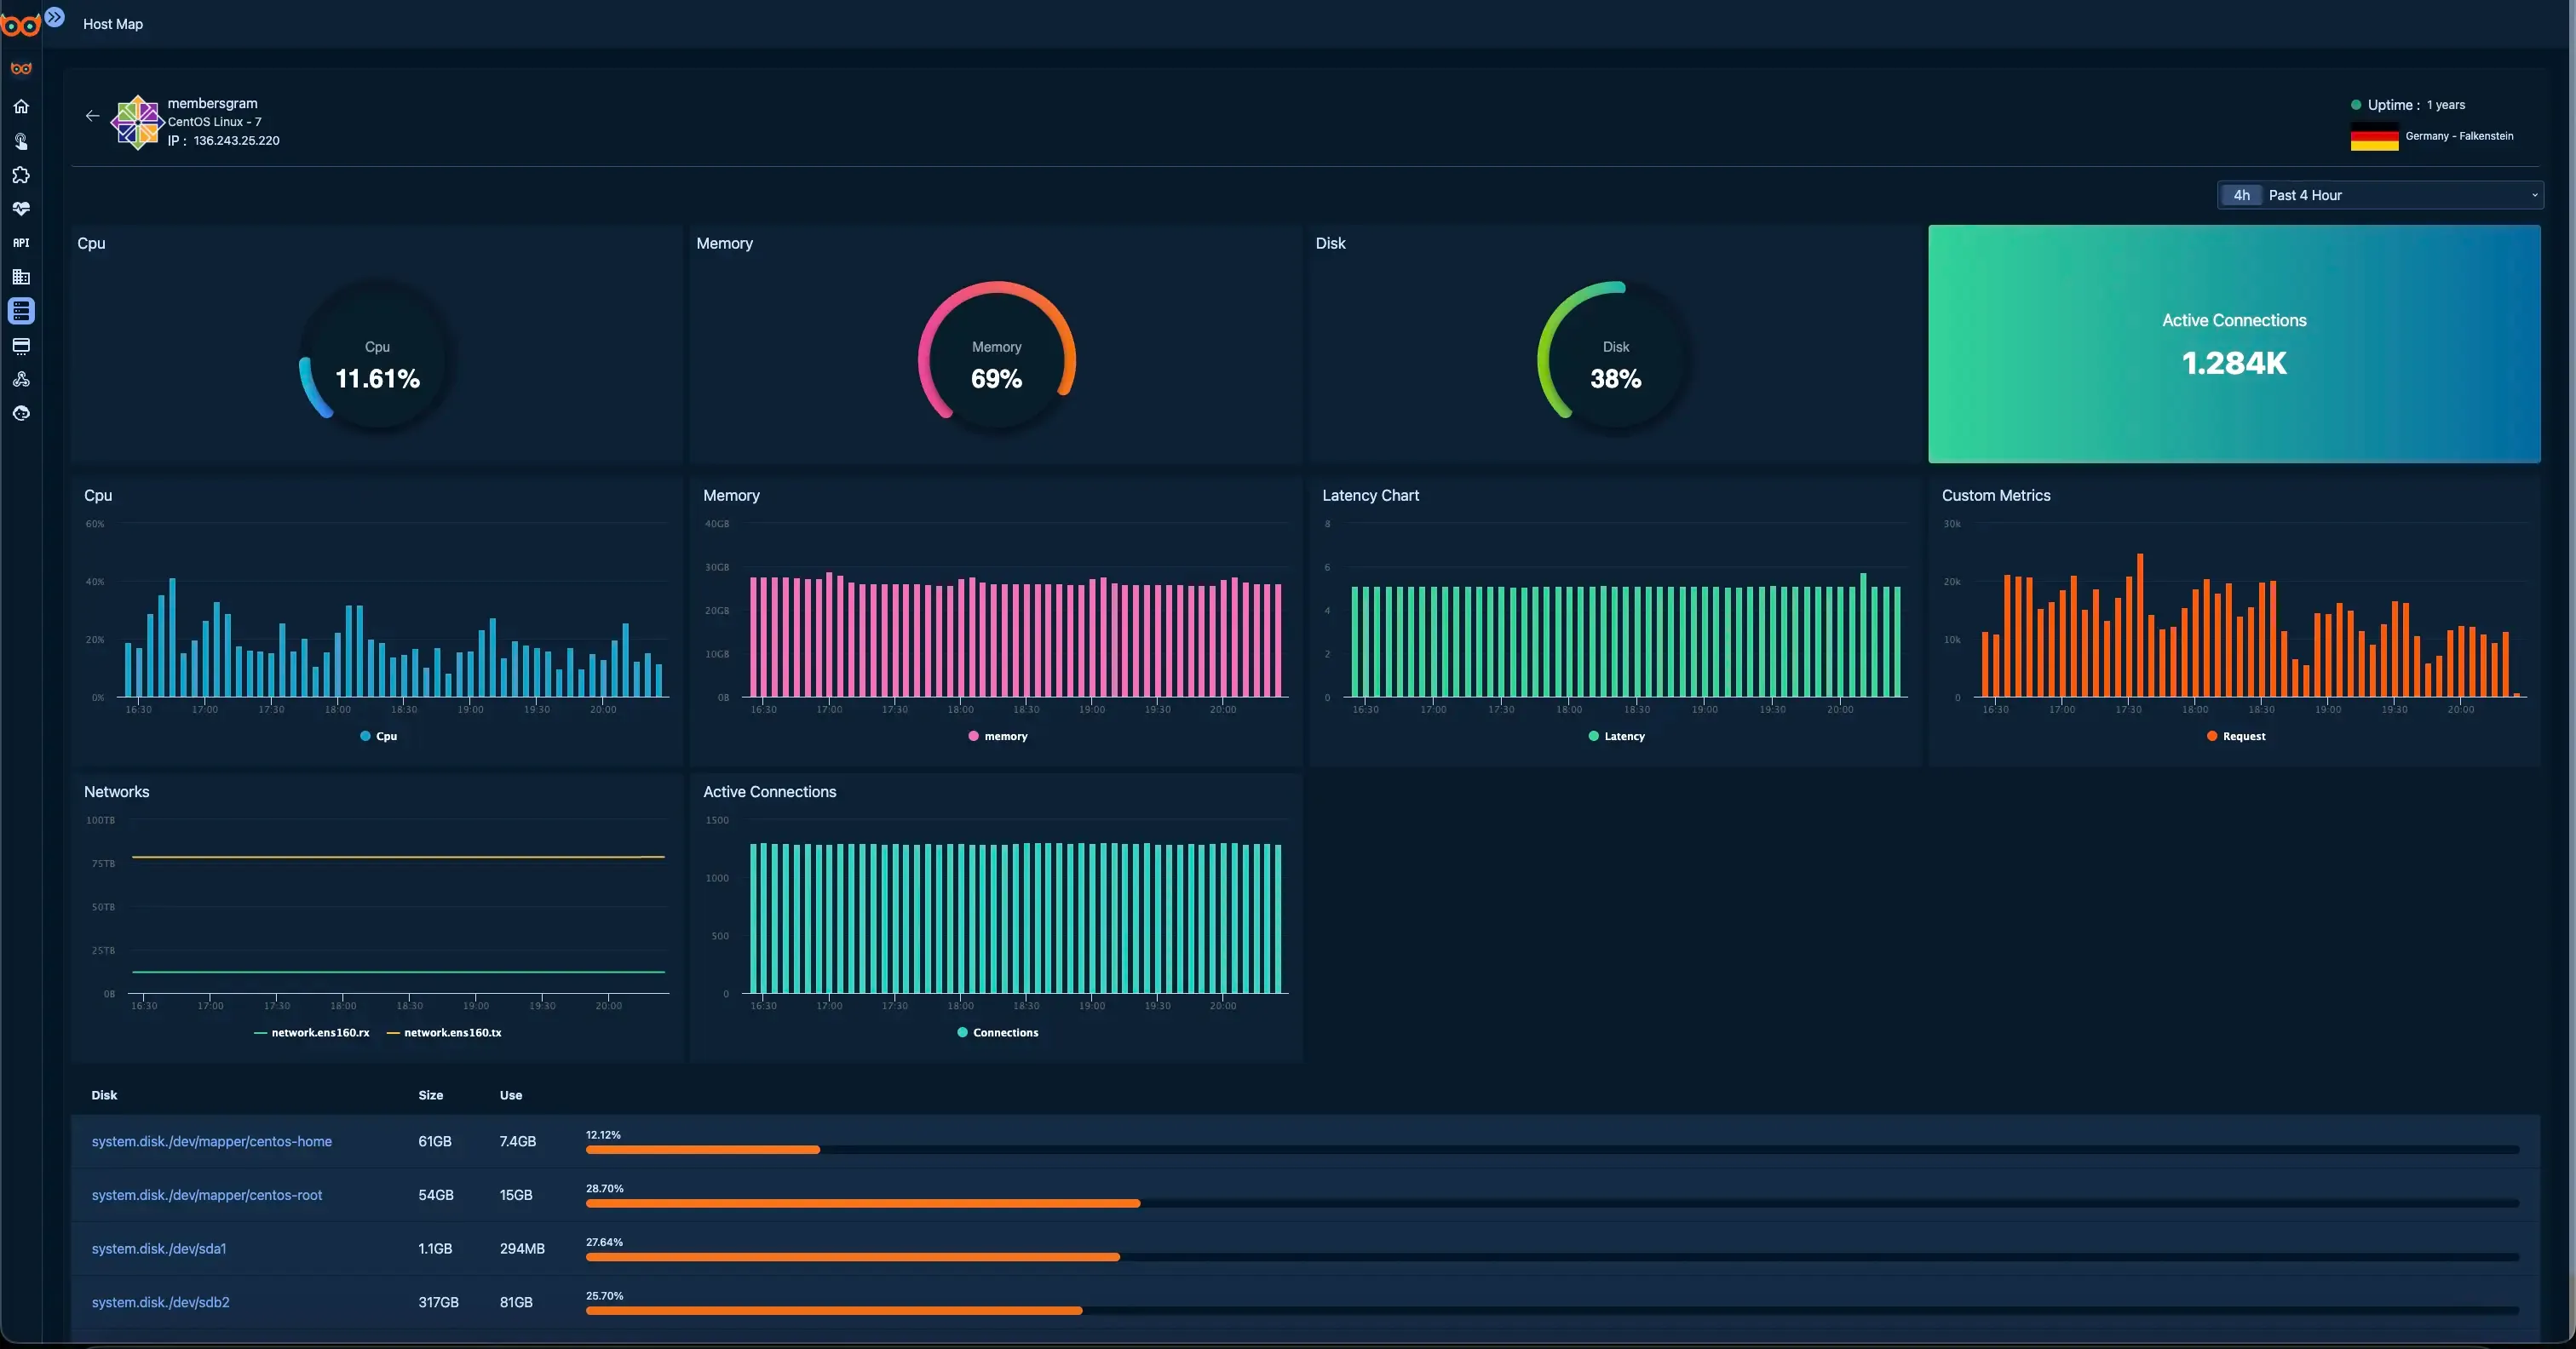Click the Disk column header in table

tap(104, 1095)
